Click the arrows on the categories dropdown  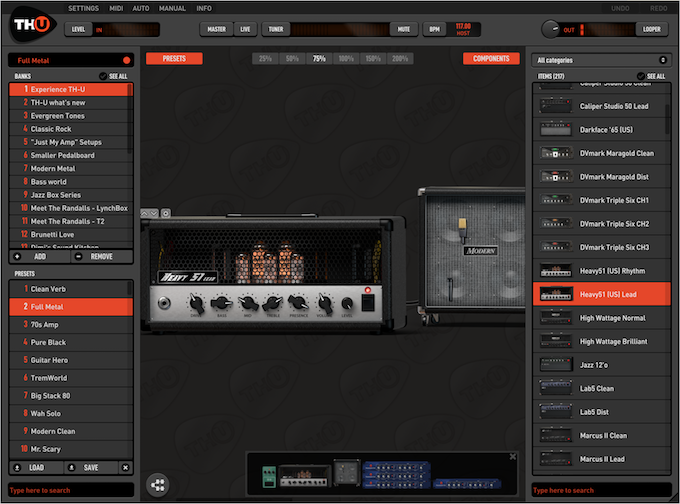(663, 60)
